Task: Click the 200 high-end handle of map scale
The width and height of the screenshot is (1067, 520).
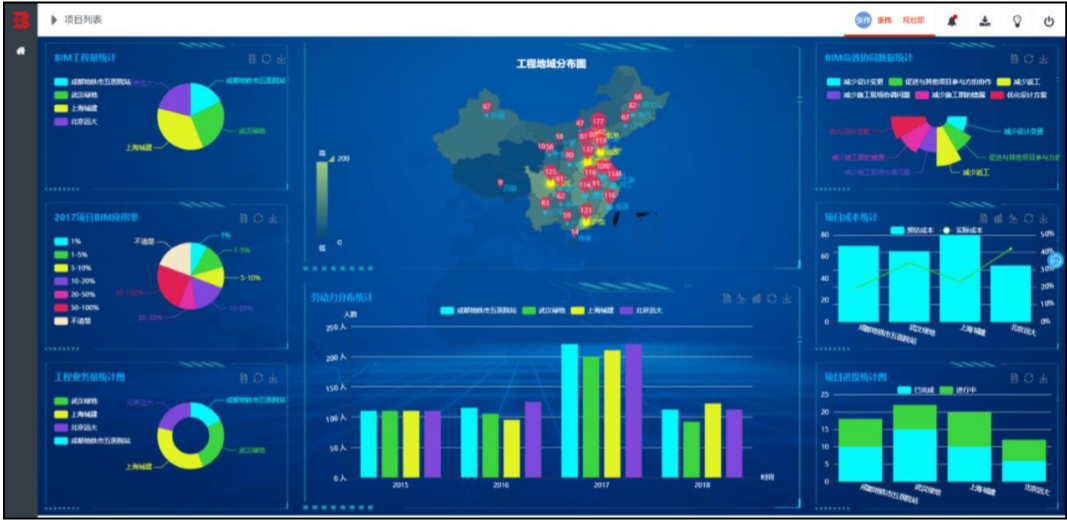Action: click(x=333, y=159)
